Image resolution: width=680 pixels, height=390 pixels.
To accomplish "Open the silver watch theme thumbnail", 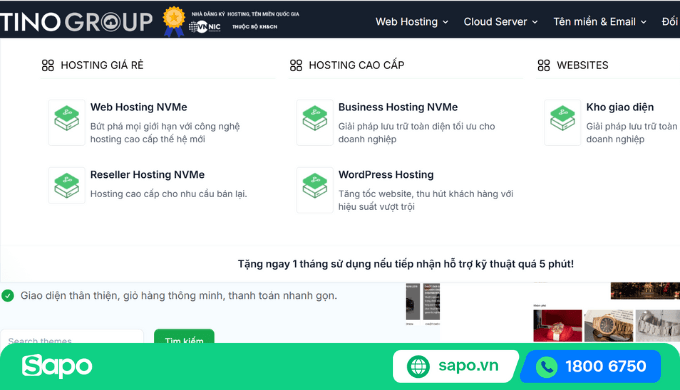I will point(658,325).
